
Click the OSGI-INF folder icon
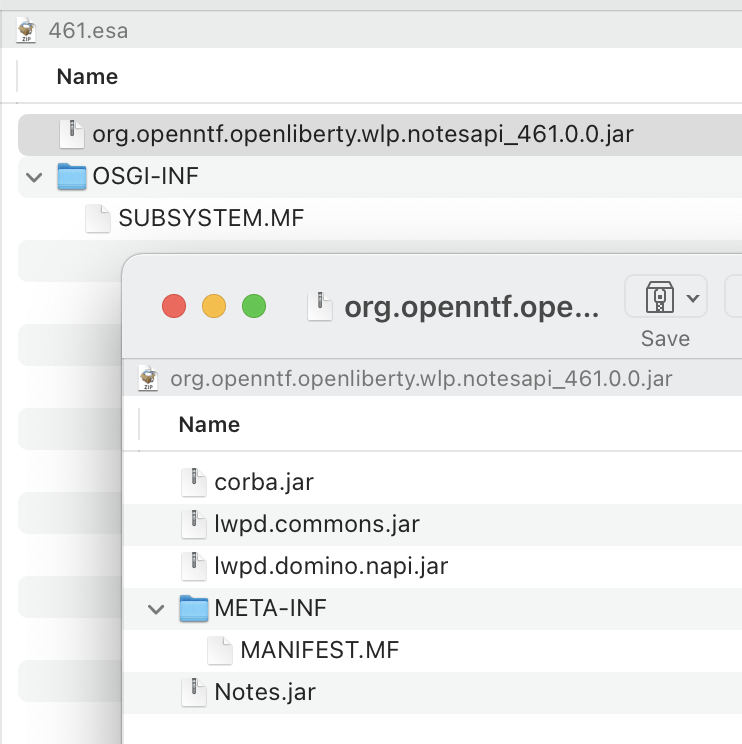pos(72,177)
